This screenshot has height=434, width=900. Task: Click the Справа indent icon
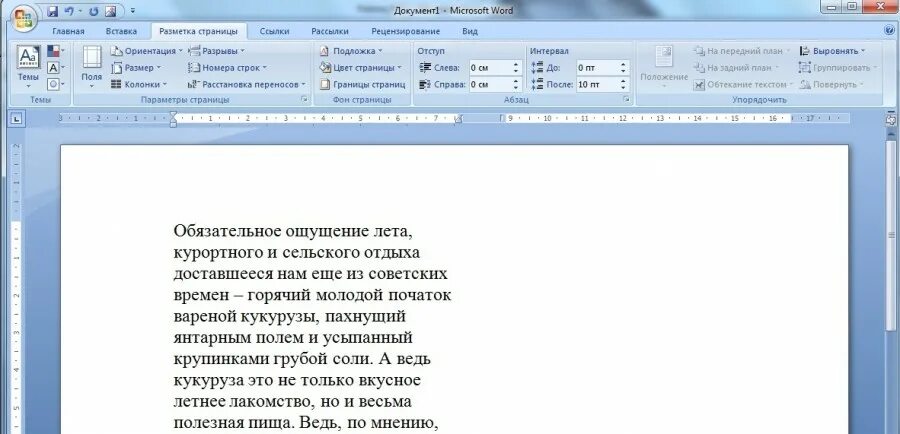[425, 84]
